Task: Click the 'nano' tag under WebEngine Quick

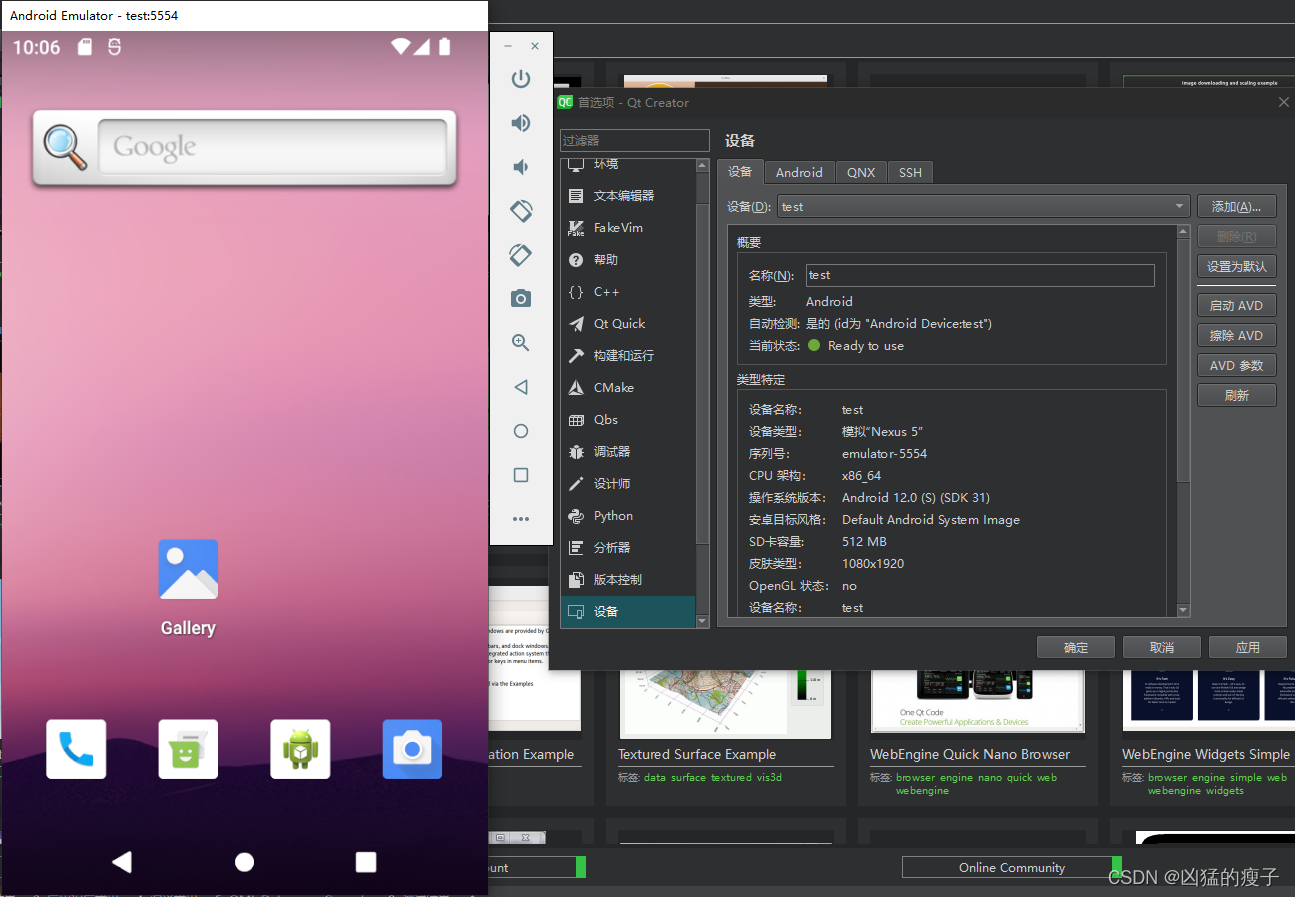Action: [x=990, y=778]
